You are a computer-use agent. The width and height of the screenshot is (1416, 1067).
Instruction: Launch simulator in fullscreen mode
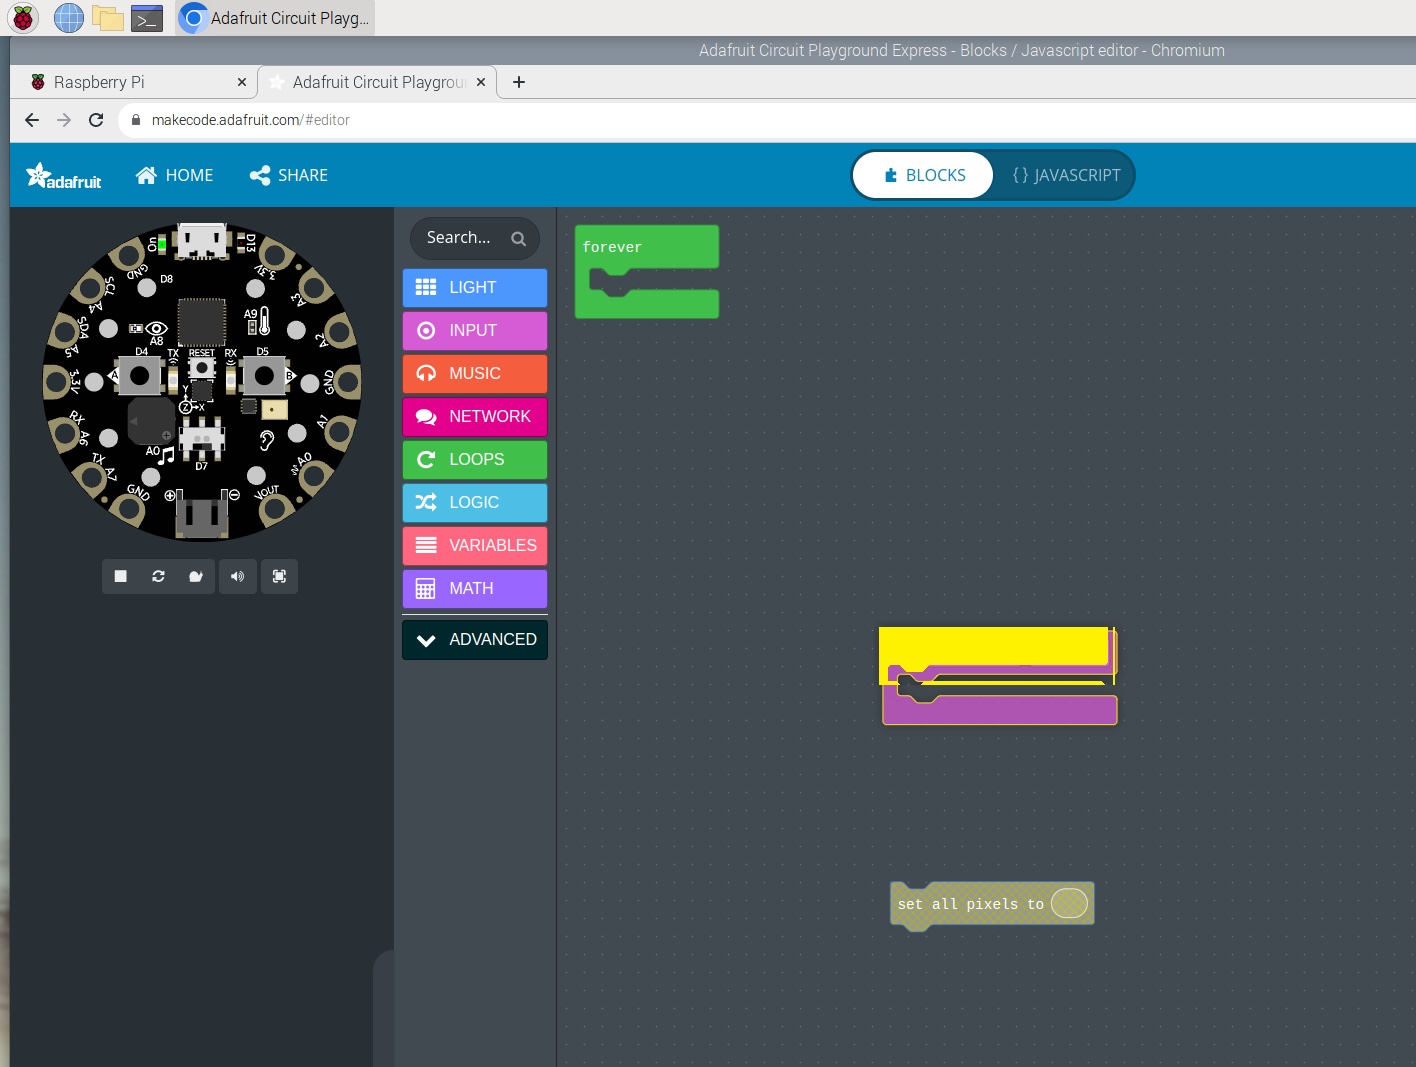[279, 576]
